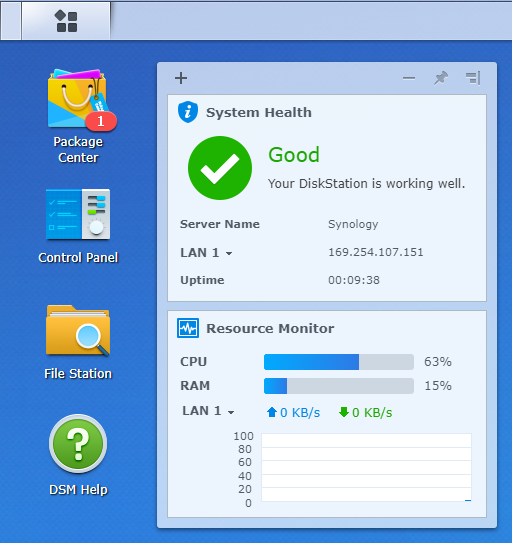Expand the LAN 1 dropdown in Resource Monitor
Image resolution: width=512 pixels, height=543 pixels.
208,411
